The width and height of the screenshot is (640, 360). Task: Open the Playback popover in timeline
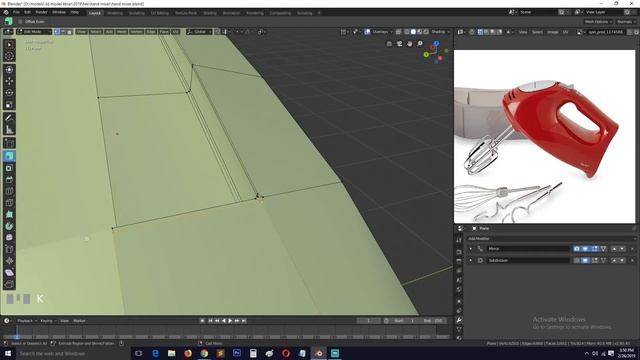27,321
